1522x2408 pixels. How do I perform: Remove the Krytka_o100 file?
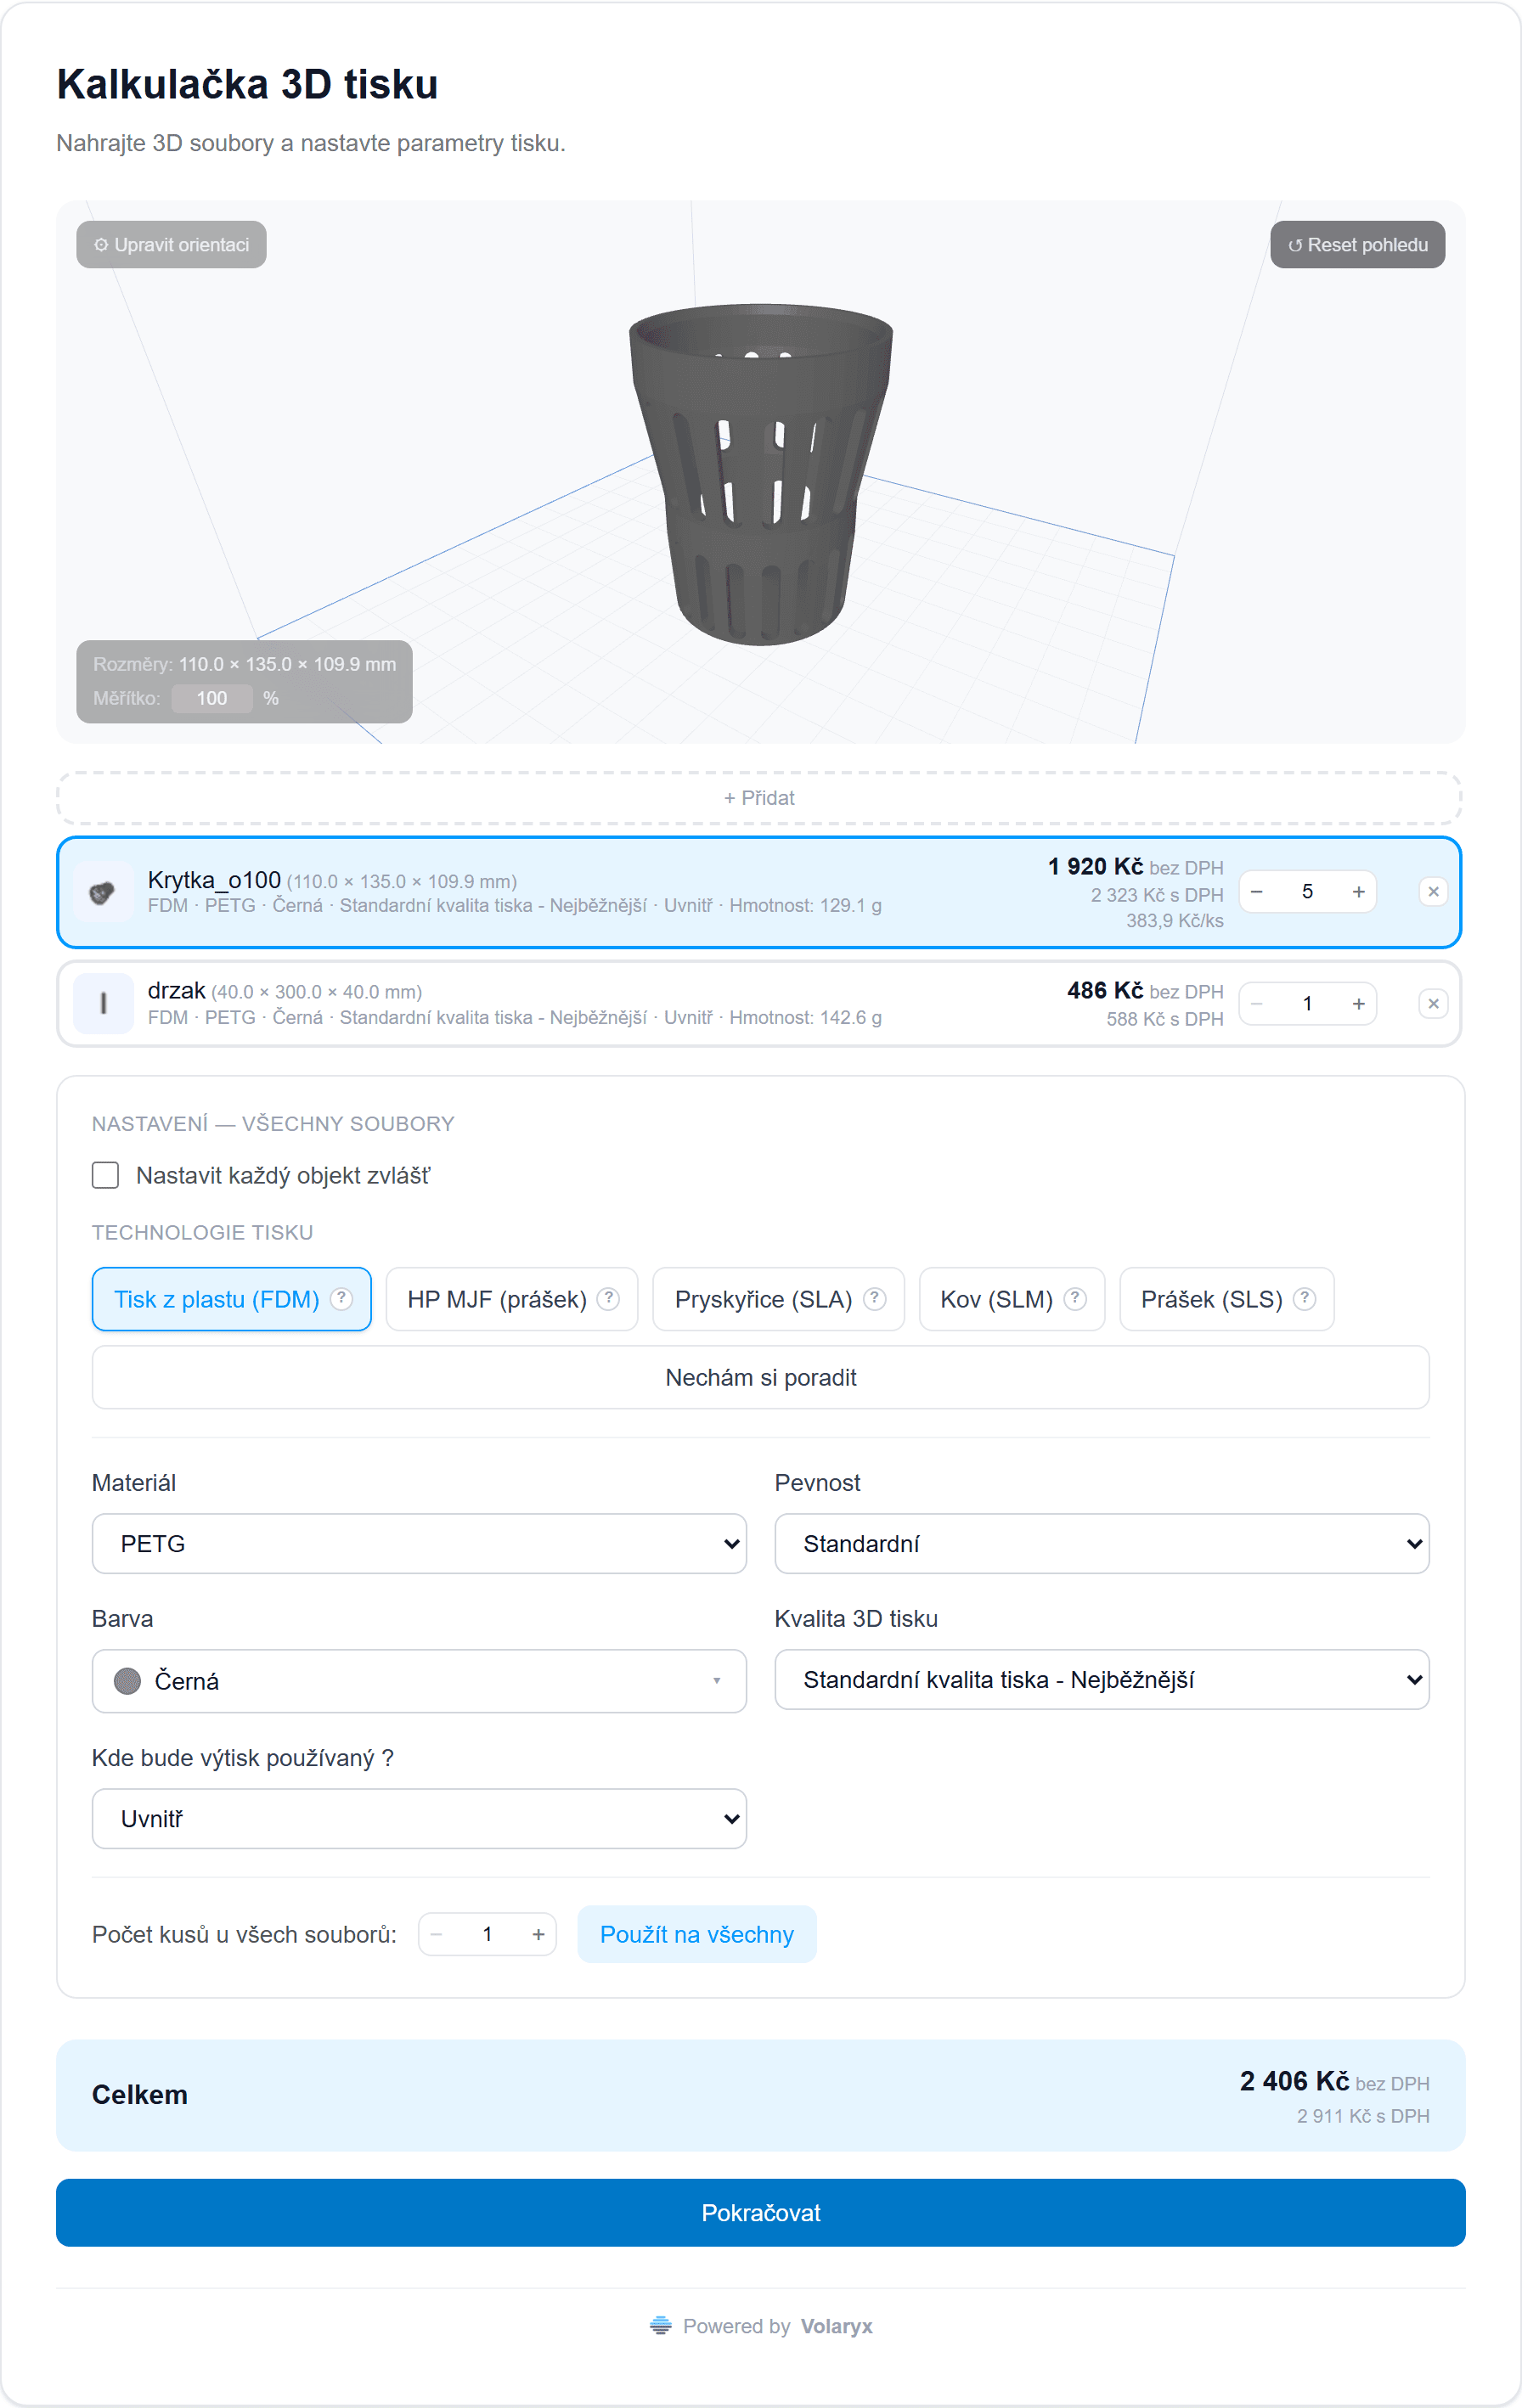(1433, 892)
